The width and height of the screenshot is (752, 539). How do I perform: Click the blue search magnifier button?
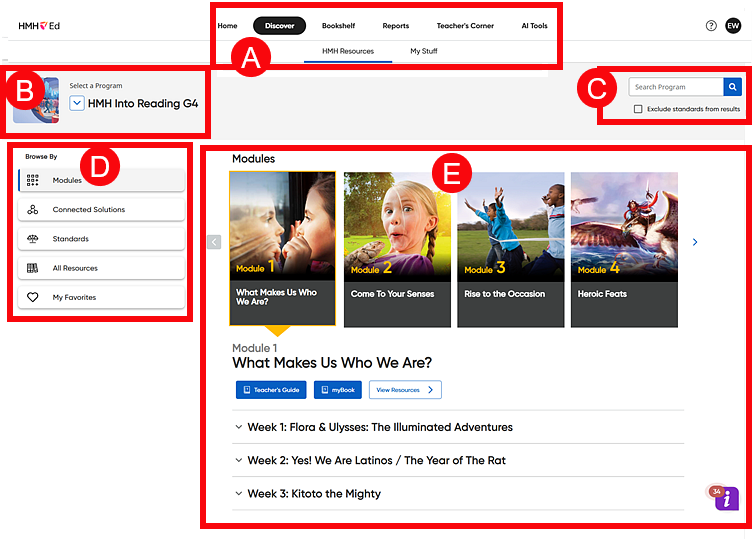click(732, 87)
